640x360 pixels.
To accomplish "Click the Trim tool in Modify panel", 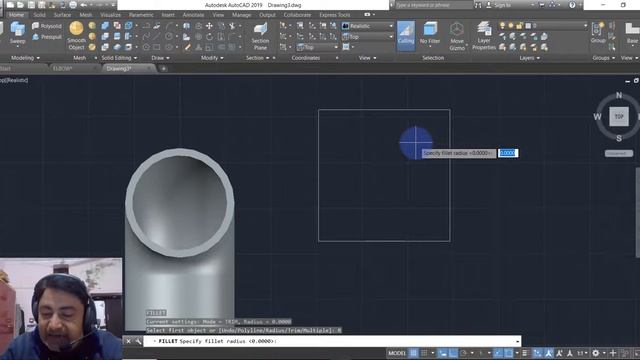I will 232,26.
